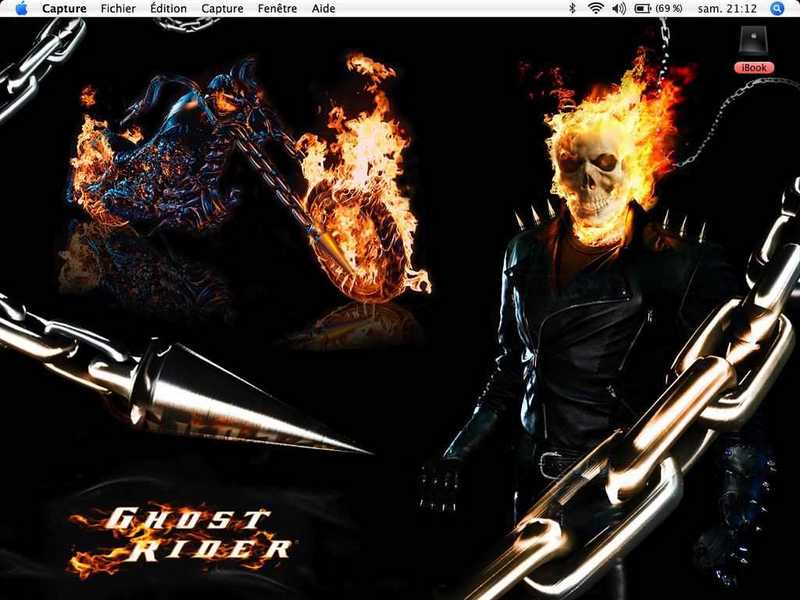Open the Capture application menu

[x=64, y=9]
